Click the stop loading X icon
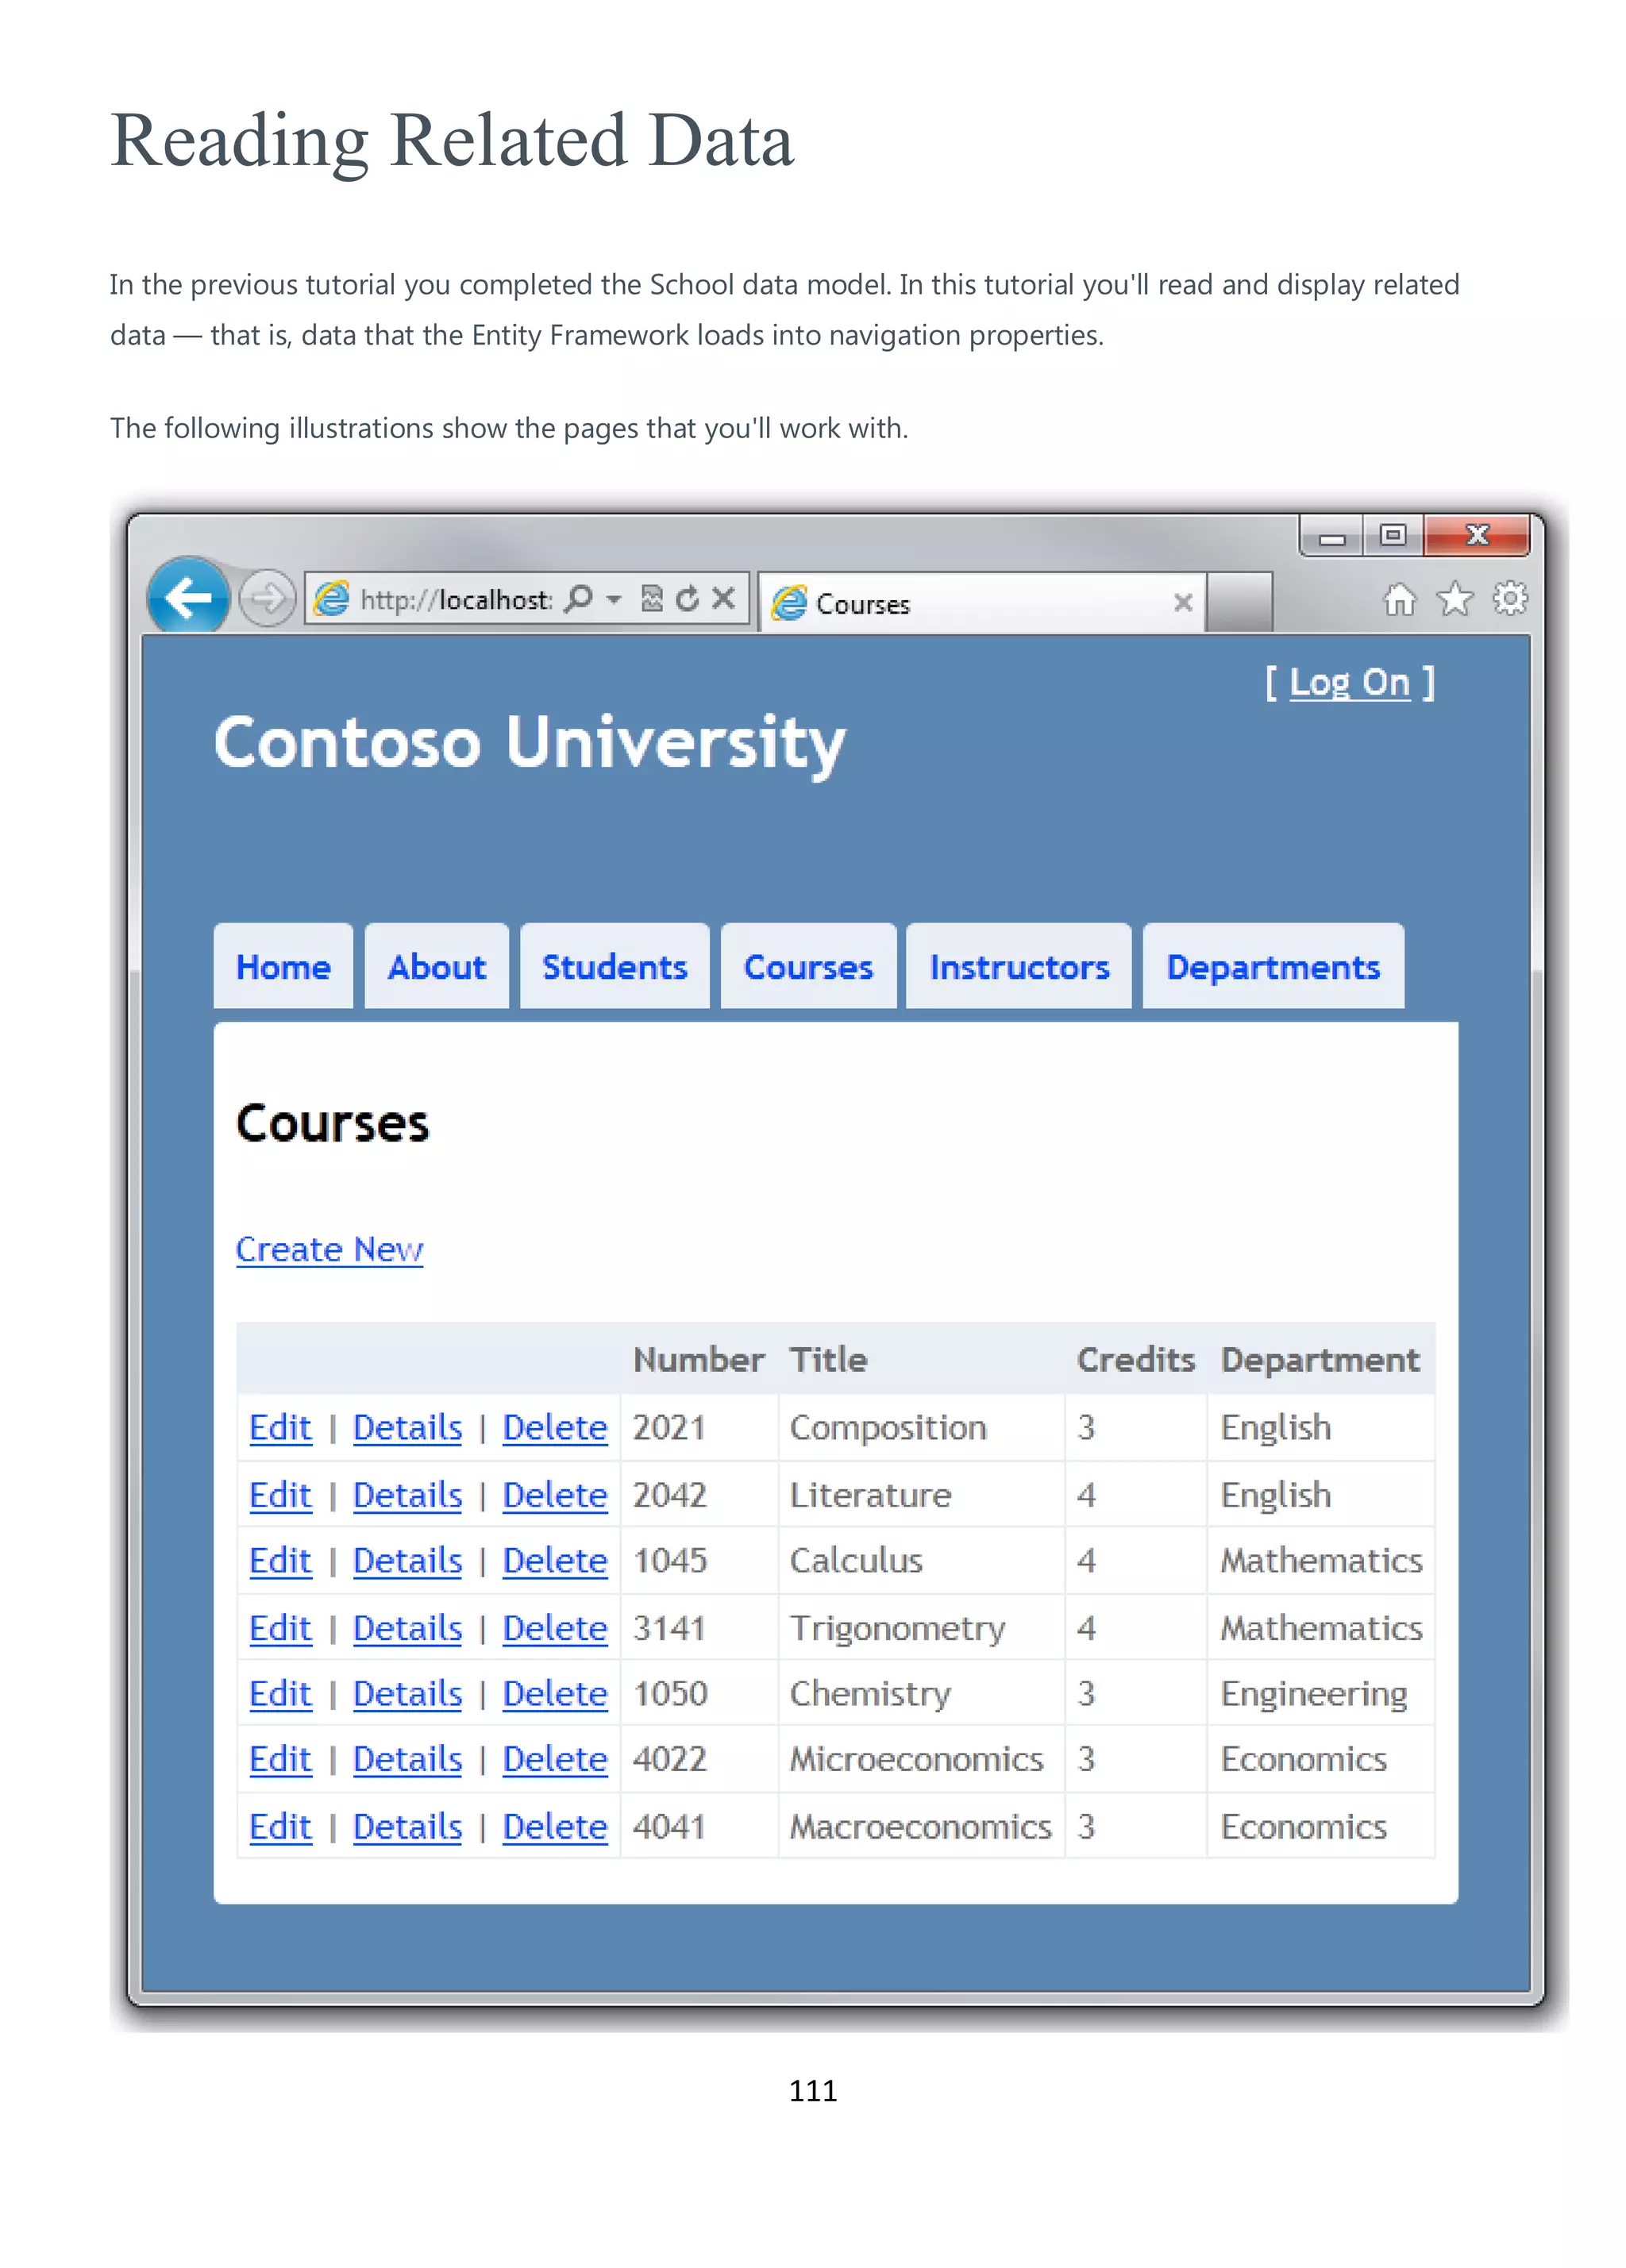This screenshot has width=1626, height=2268. [x=723, y=599]
